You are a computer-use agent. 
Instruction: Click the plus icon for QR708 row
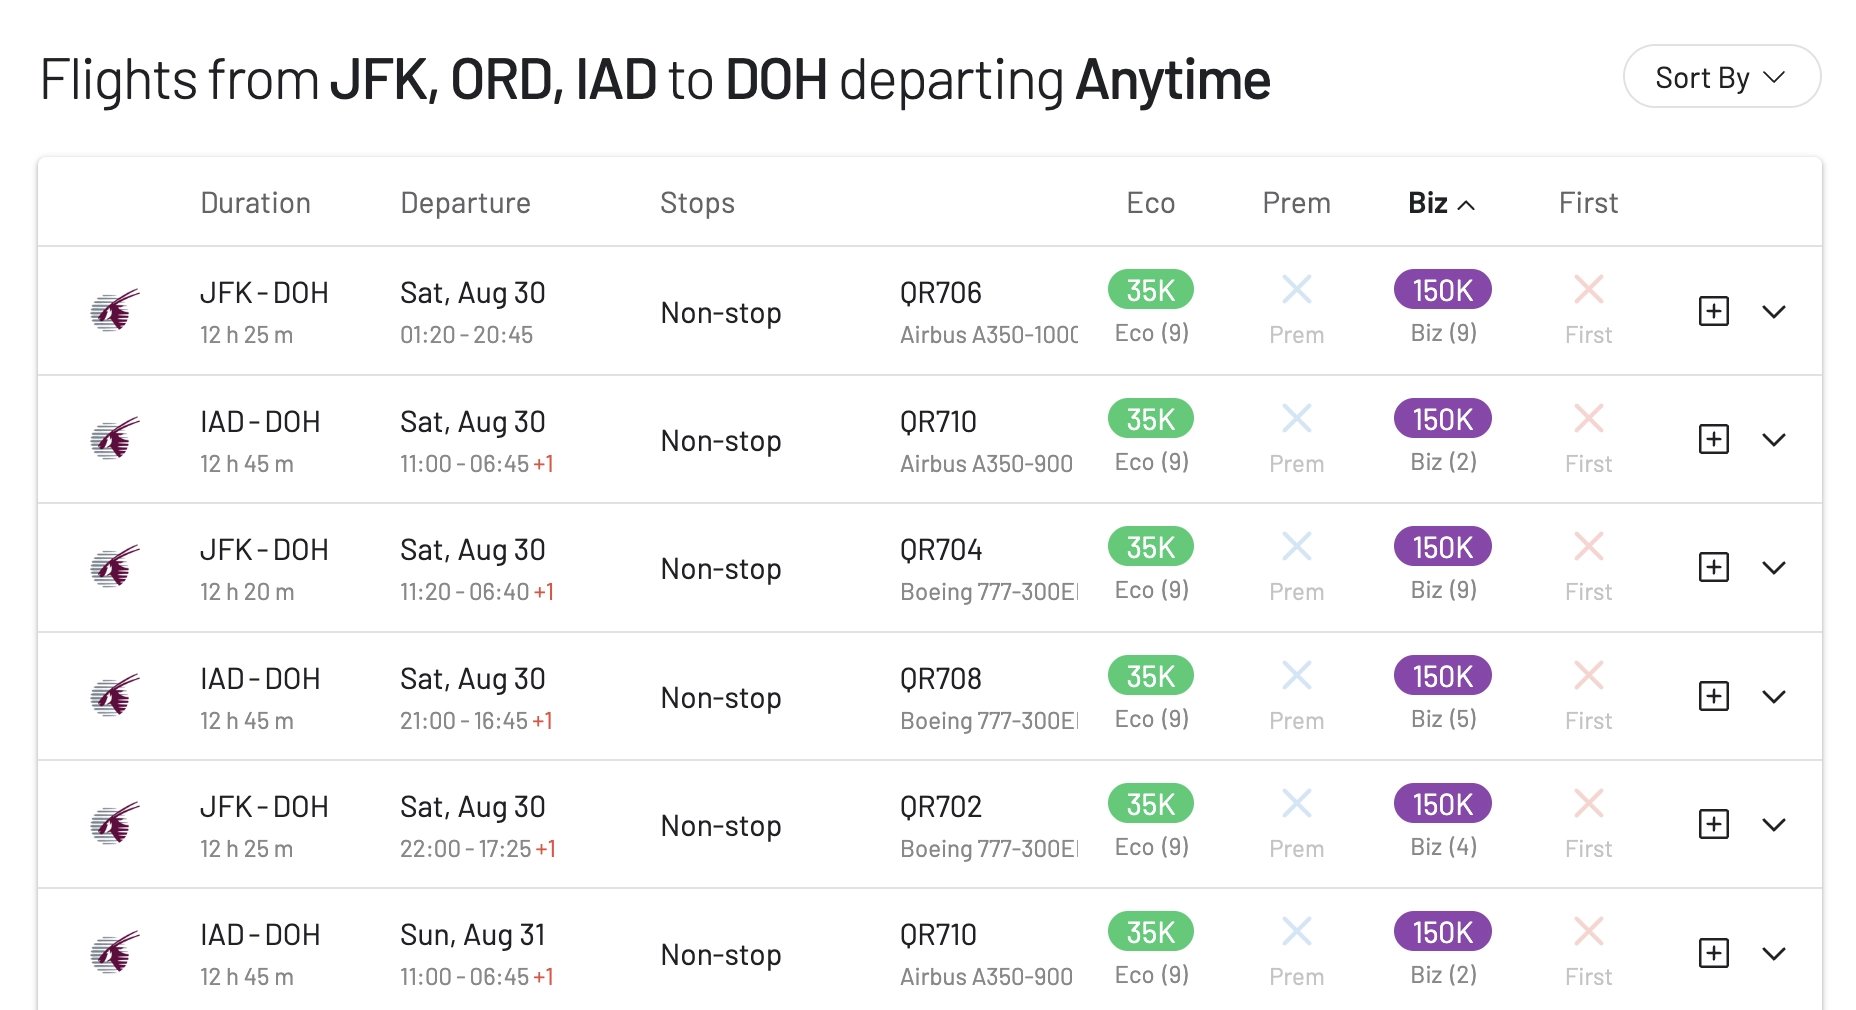coord(1714,696)
